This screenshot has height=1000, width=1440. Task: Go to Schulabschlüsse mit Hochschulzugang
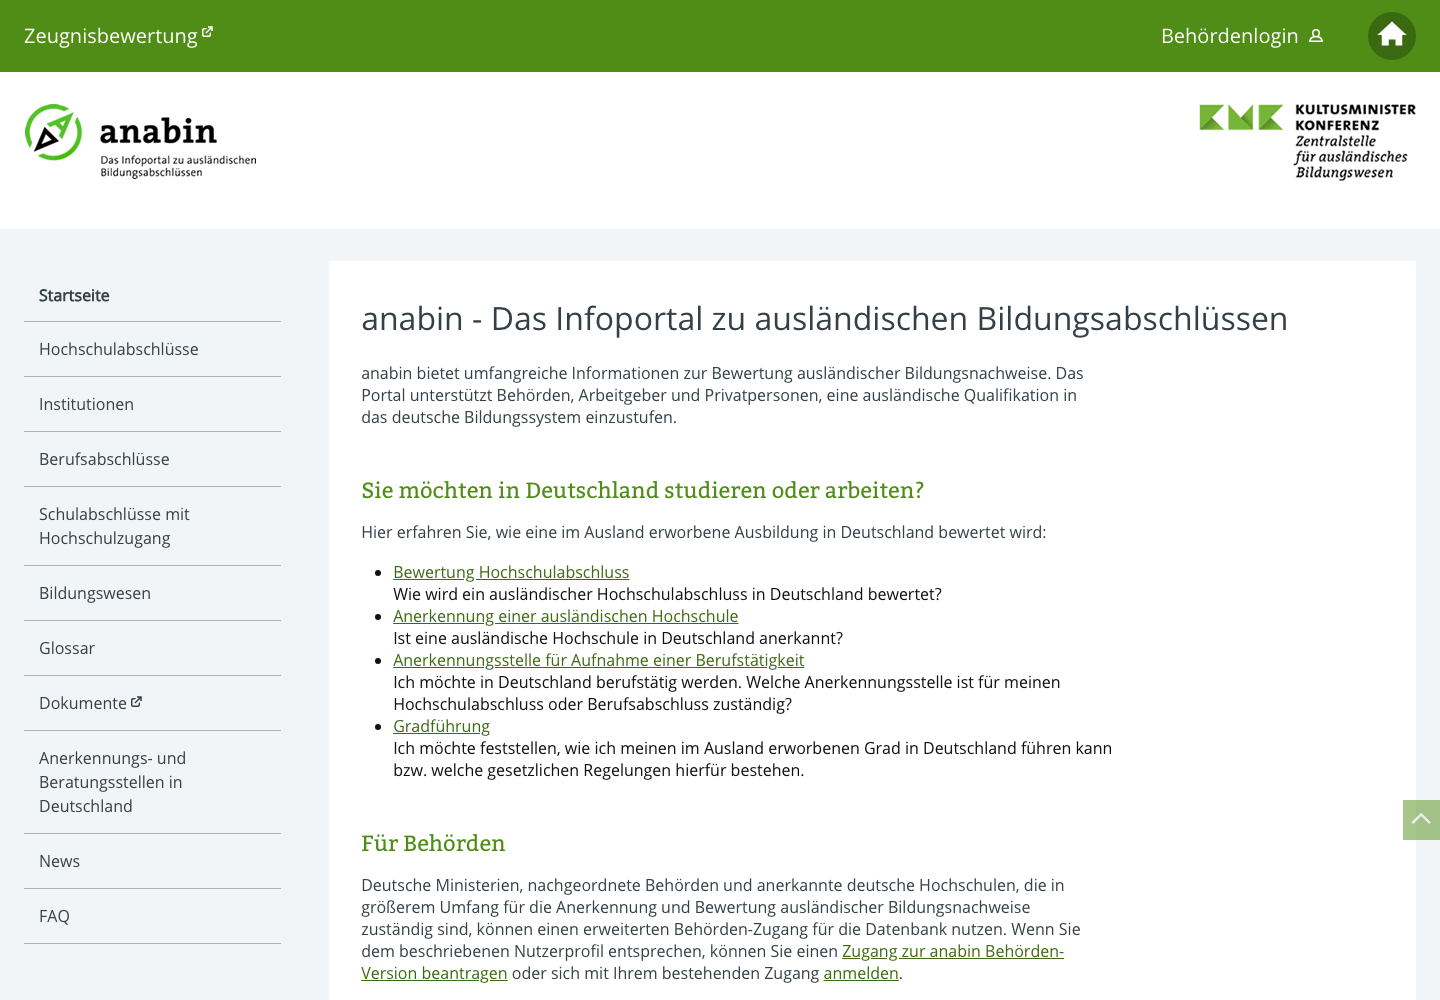[x=152, y=526]
